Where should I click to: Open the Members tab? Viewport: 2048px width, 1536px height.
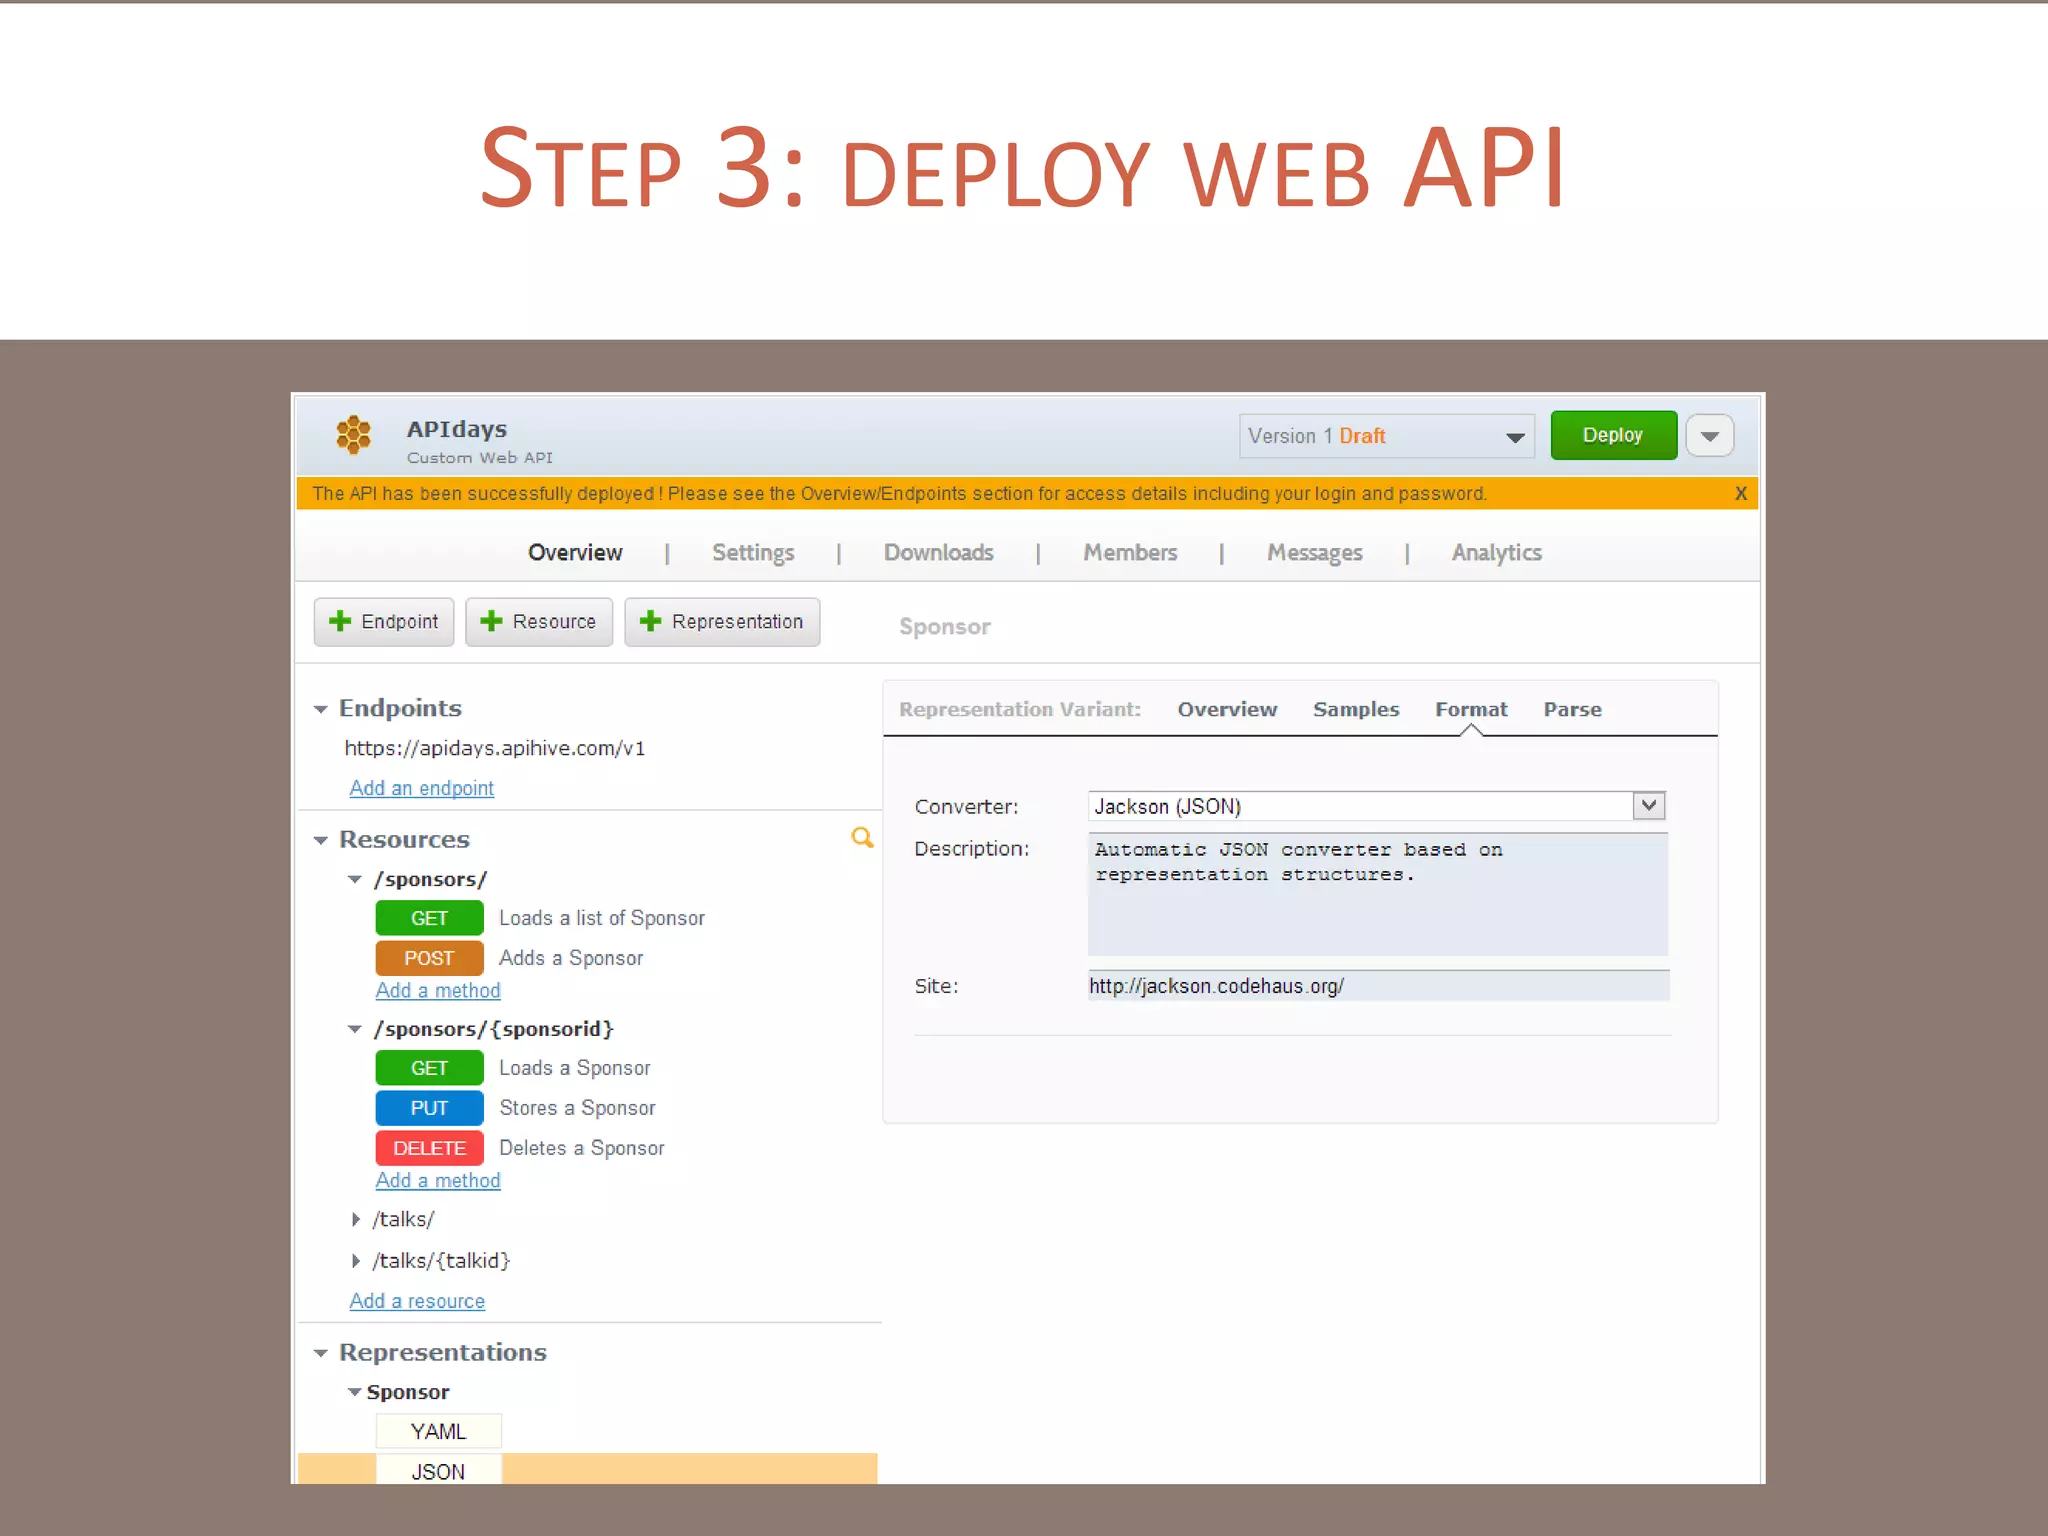(1130, 553)
